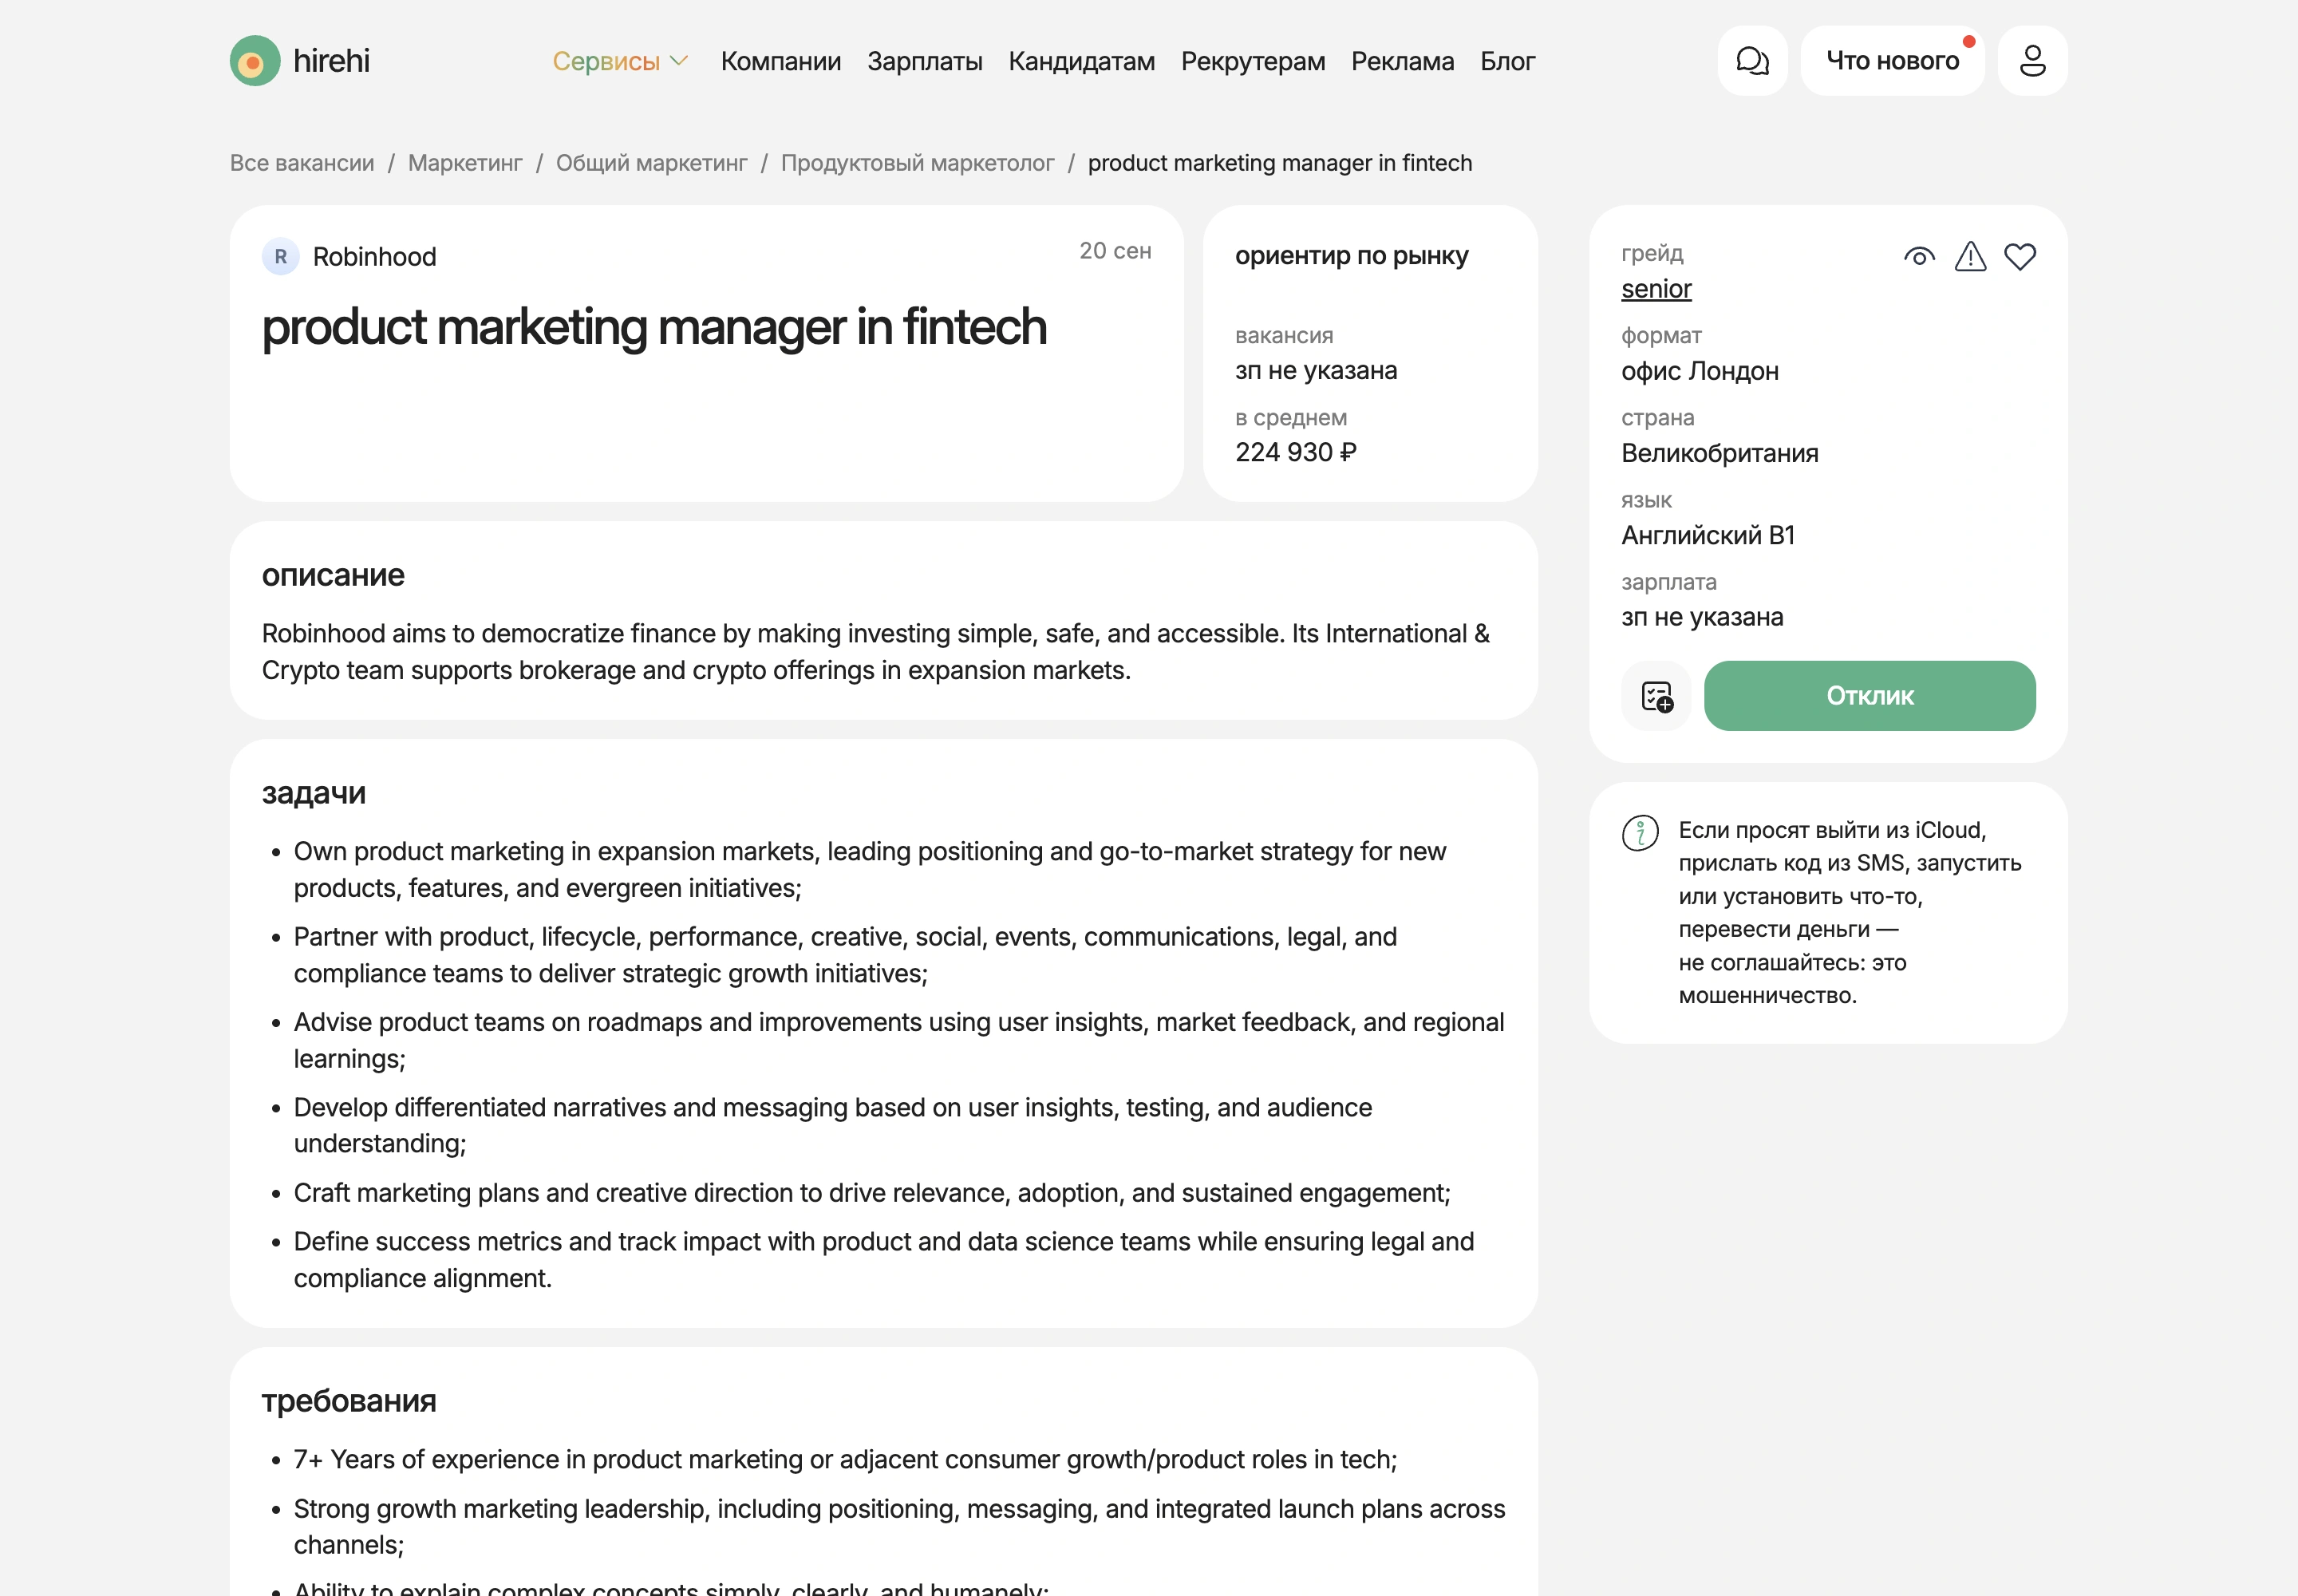This screenshot has height=1596, width=2298.
Task: Click 'зп не указана' under вакансия
Action: (x=1316, y=371)
